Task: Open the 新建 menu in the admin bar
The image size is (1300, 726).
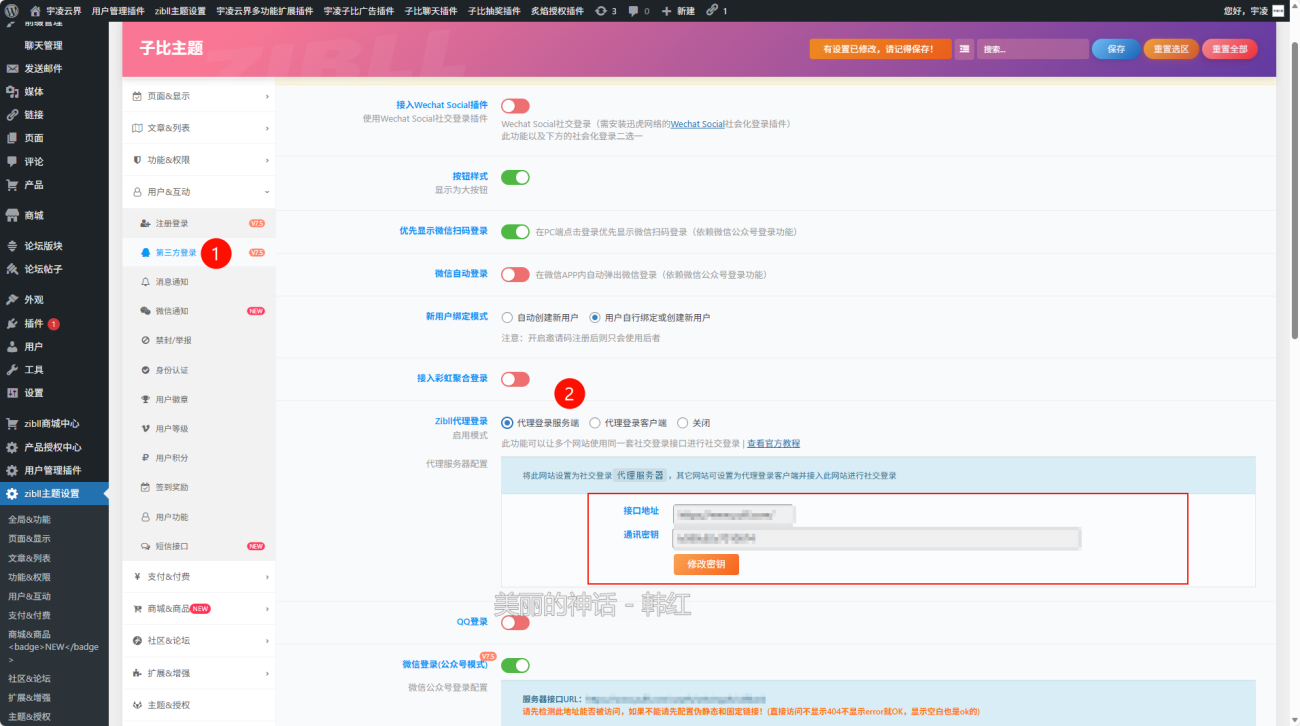Action: [680, 10]
